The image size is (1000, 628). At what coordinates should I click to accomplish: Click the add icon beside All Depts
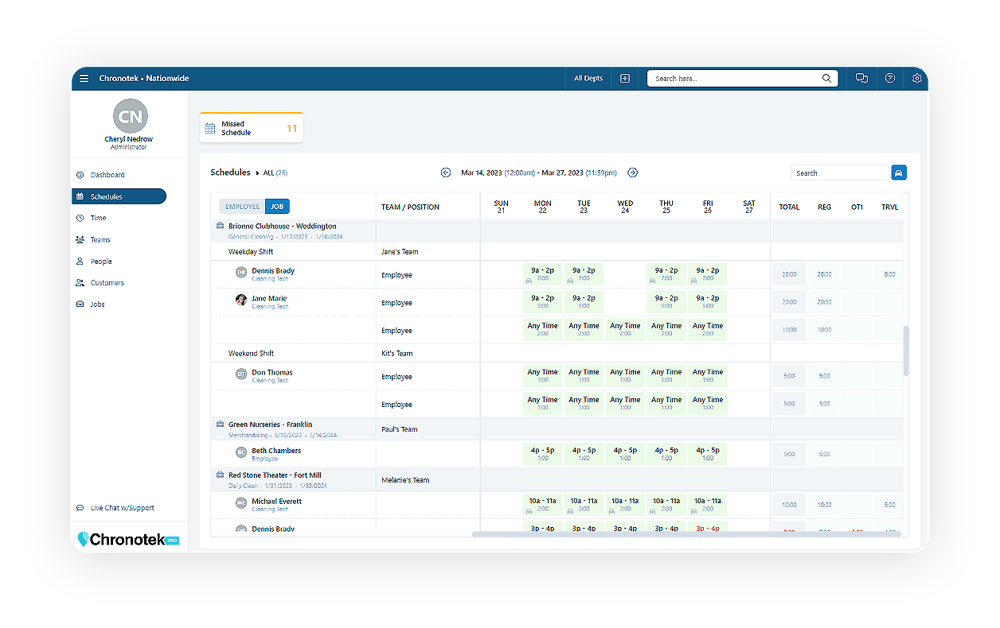tap(625, 78)
